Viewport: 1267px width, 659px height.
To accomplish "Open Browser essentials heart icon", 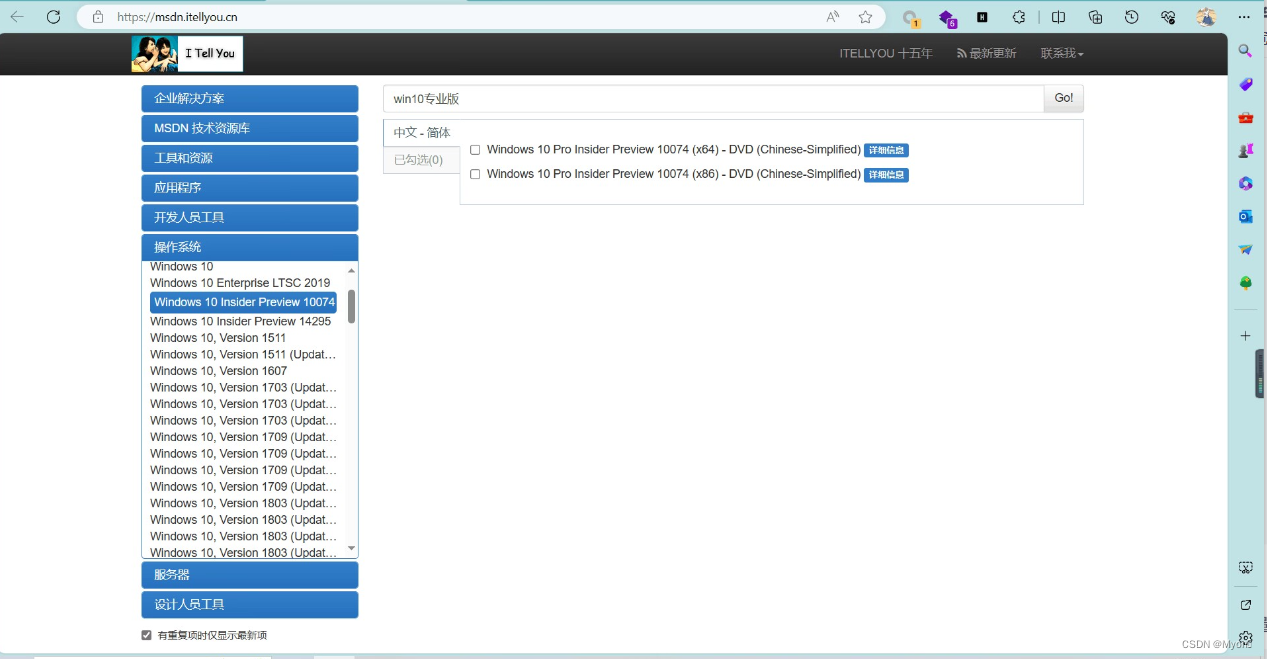I will [1168, 17].
